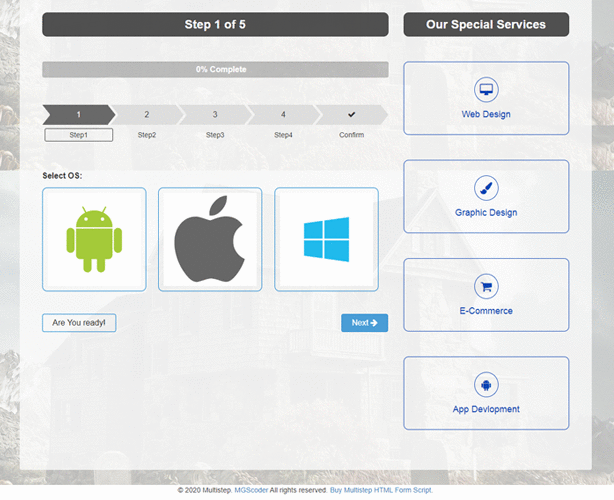Click the Are You ready! button
Screen dimensions: 614x500
tap(79, 323)
